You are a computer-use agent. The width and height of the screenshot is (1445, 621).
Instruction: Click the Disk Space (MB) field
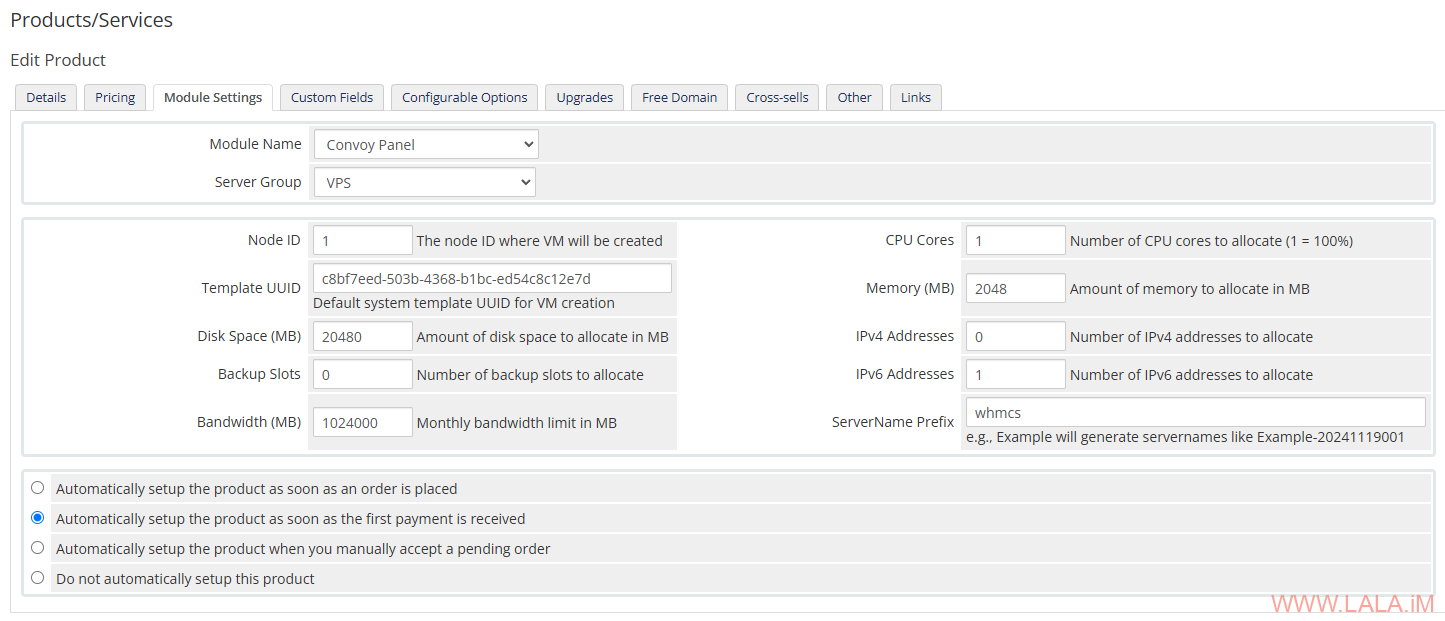[362, 336]
